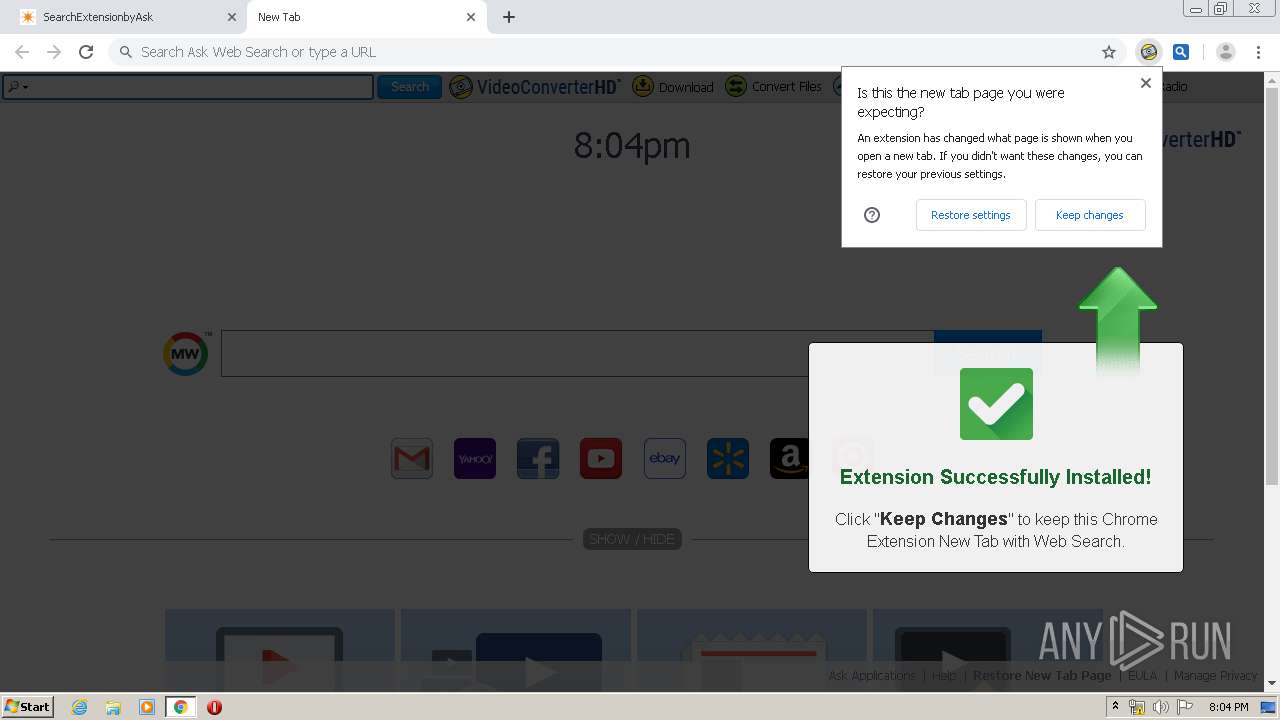Click the Action Center flag icon
1280x720 pixels.
pos(1185,707)
